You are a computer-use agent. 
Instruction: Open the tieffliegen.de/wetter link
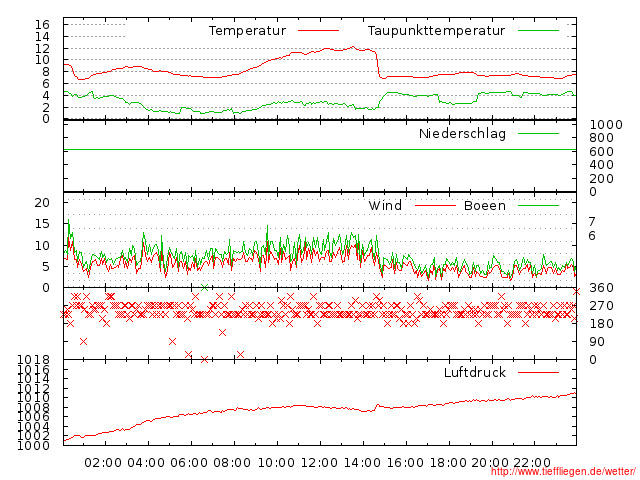click(x=562, y=472)
